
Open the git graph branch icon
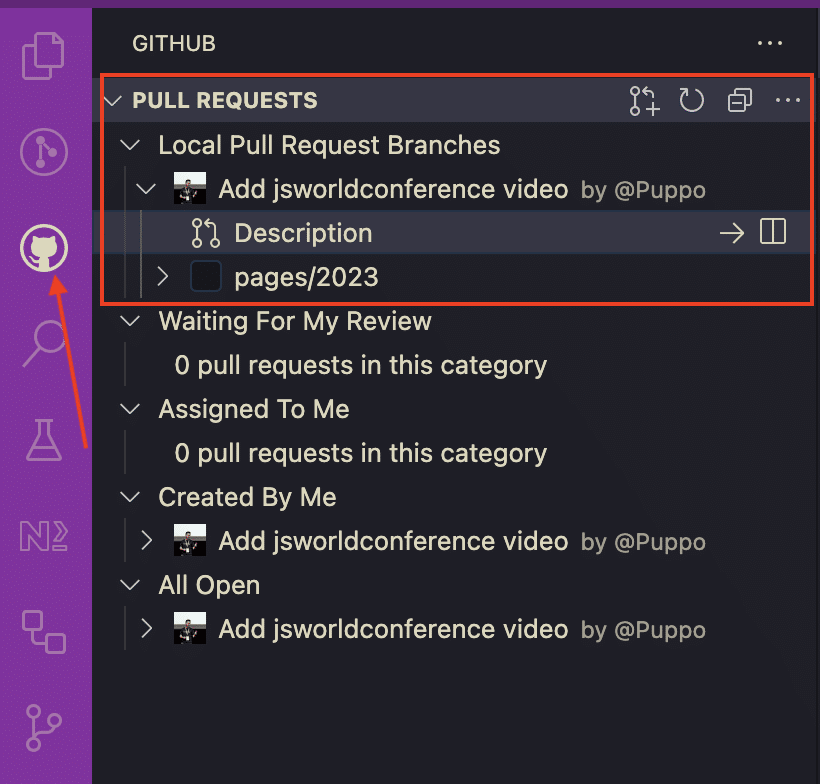44,728
